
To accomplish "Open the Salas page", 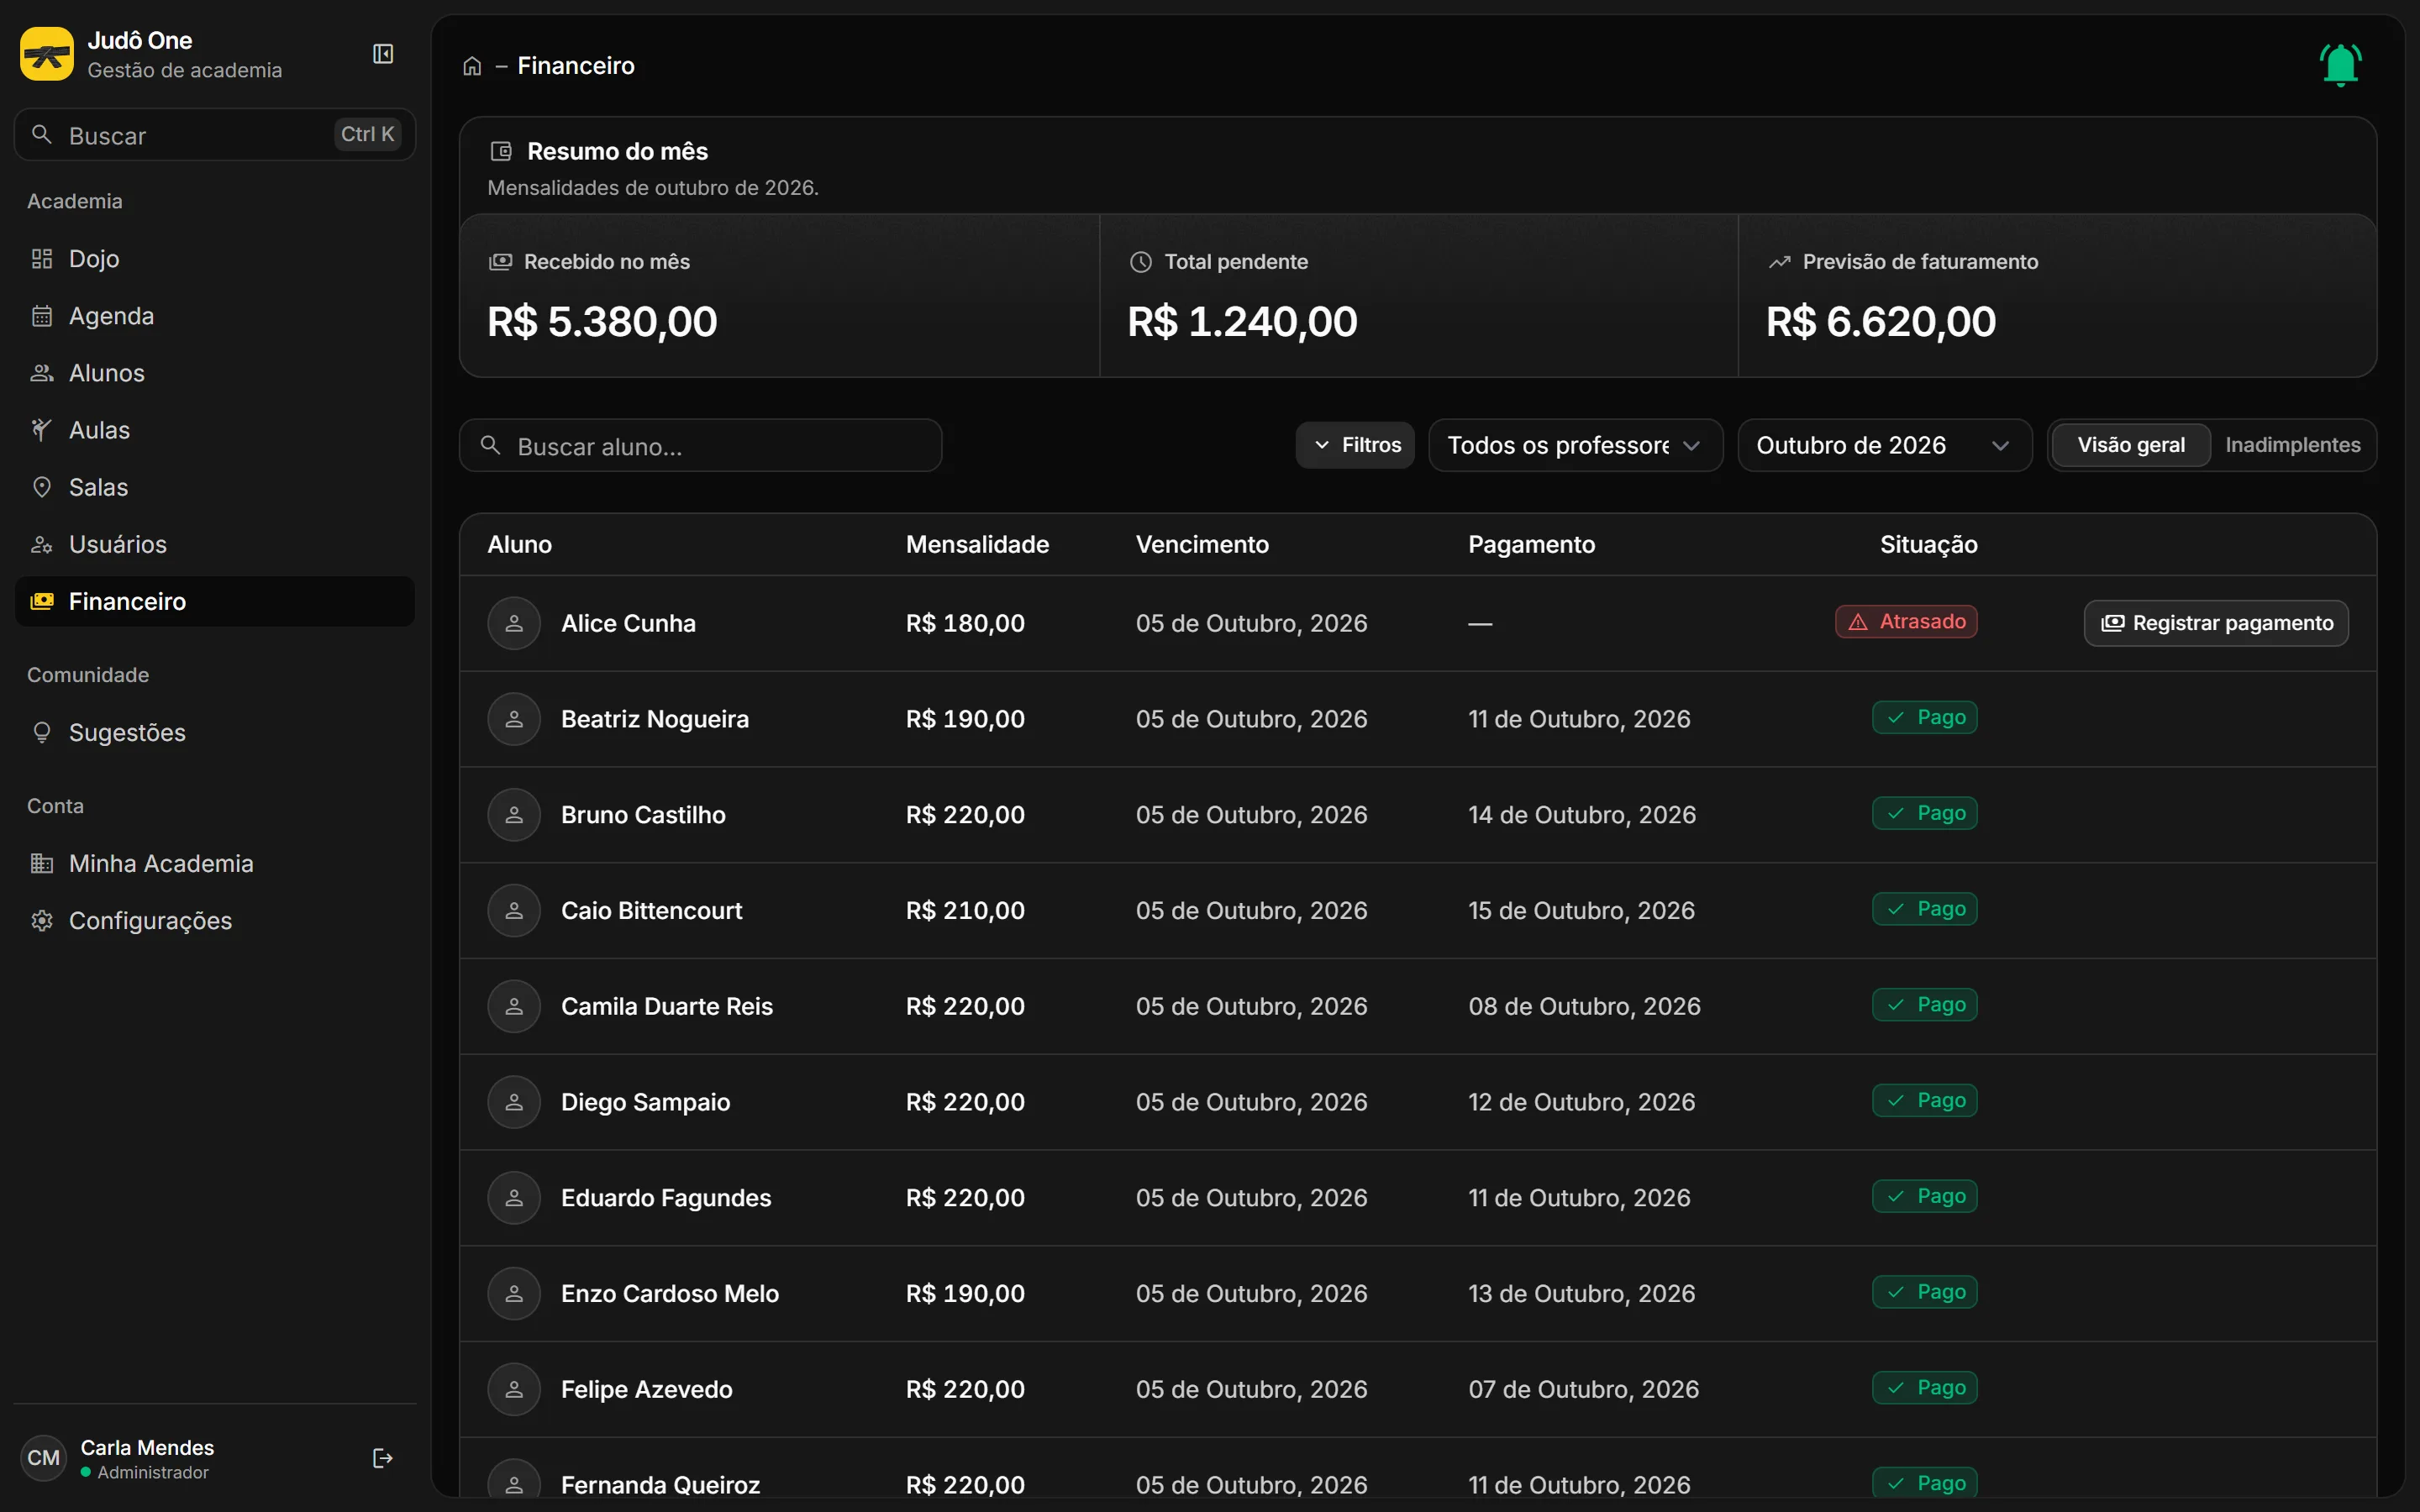I will click(215, 487).
